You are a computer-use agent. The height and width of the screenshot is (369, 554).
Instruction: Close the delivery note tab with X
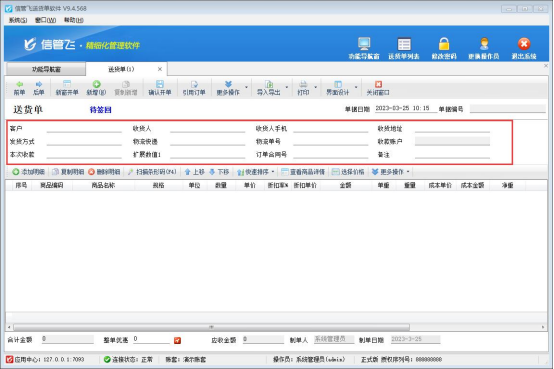(160, 69)
